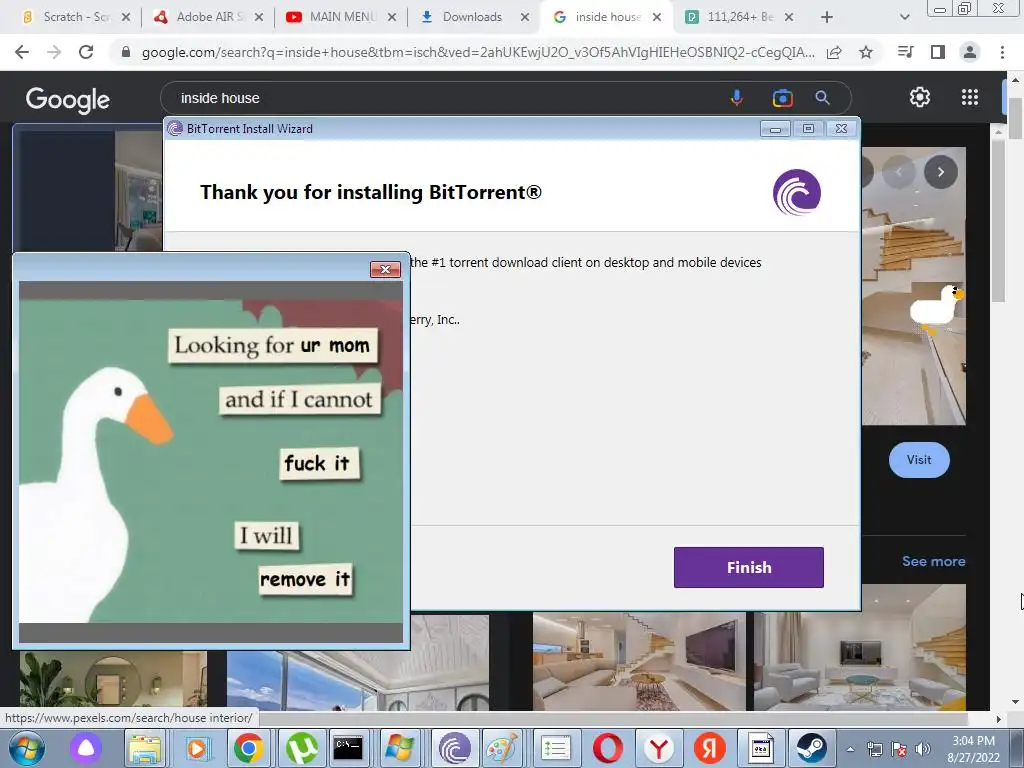Click the Finish button in BitTorrent wizard
Image resolution: width=1024 pixels, height=768 pixels.
[748, 567]
